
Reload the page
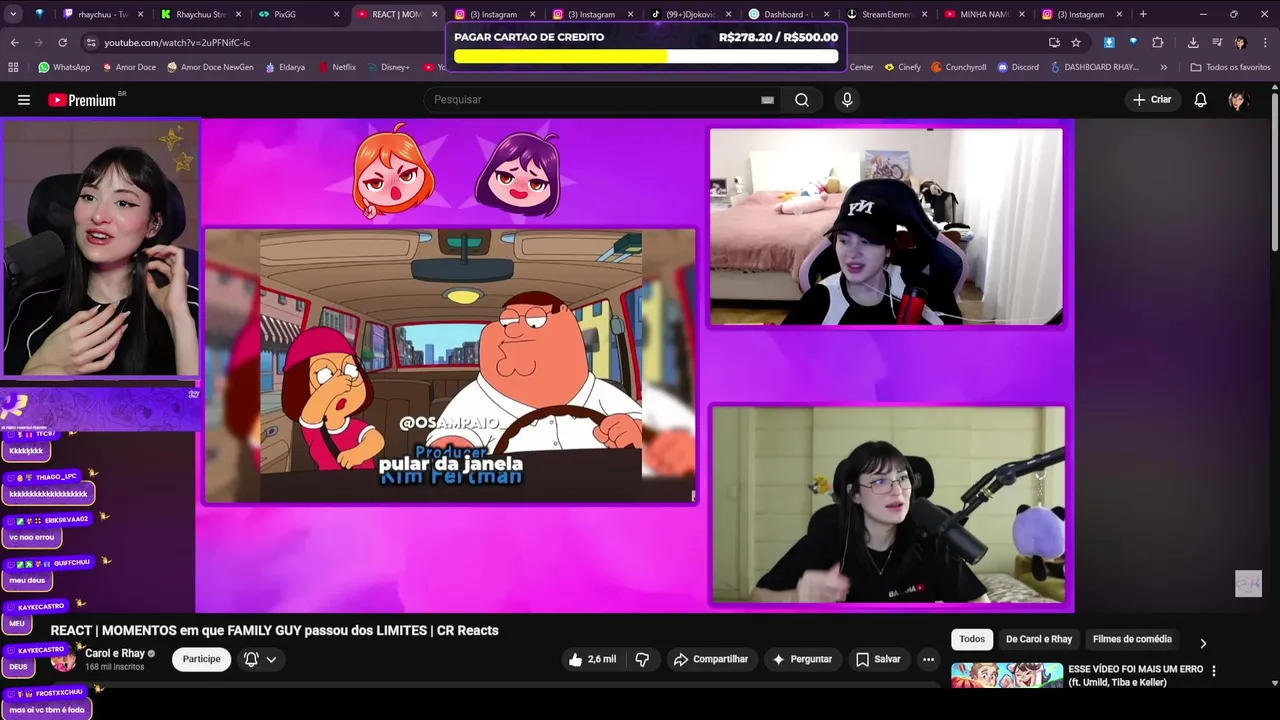(62, 42)
